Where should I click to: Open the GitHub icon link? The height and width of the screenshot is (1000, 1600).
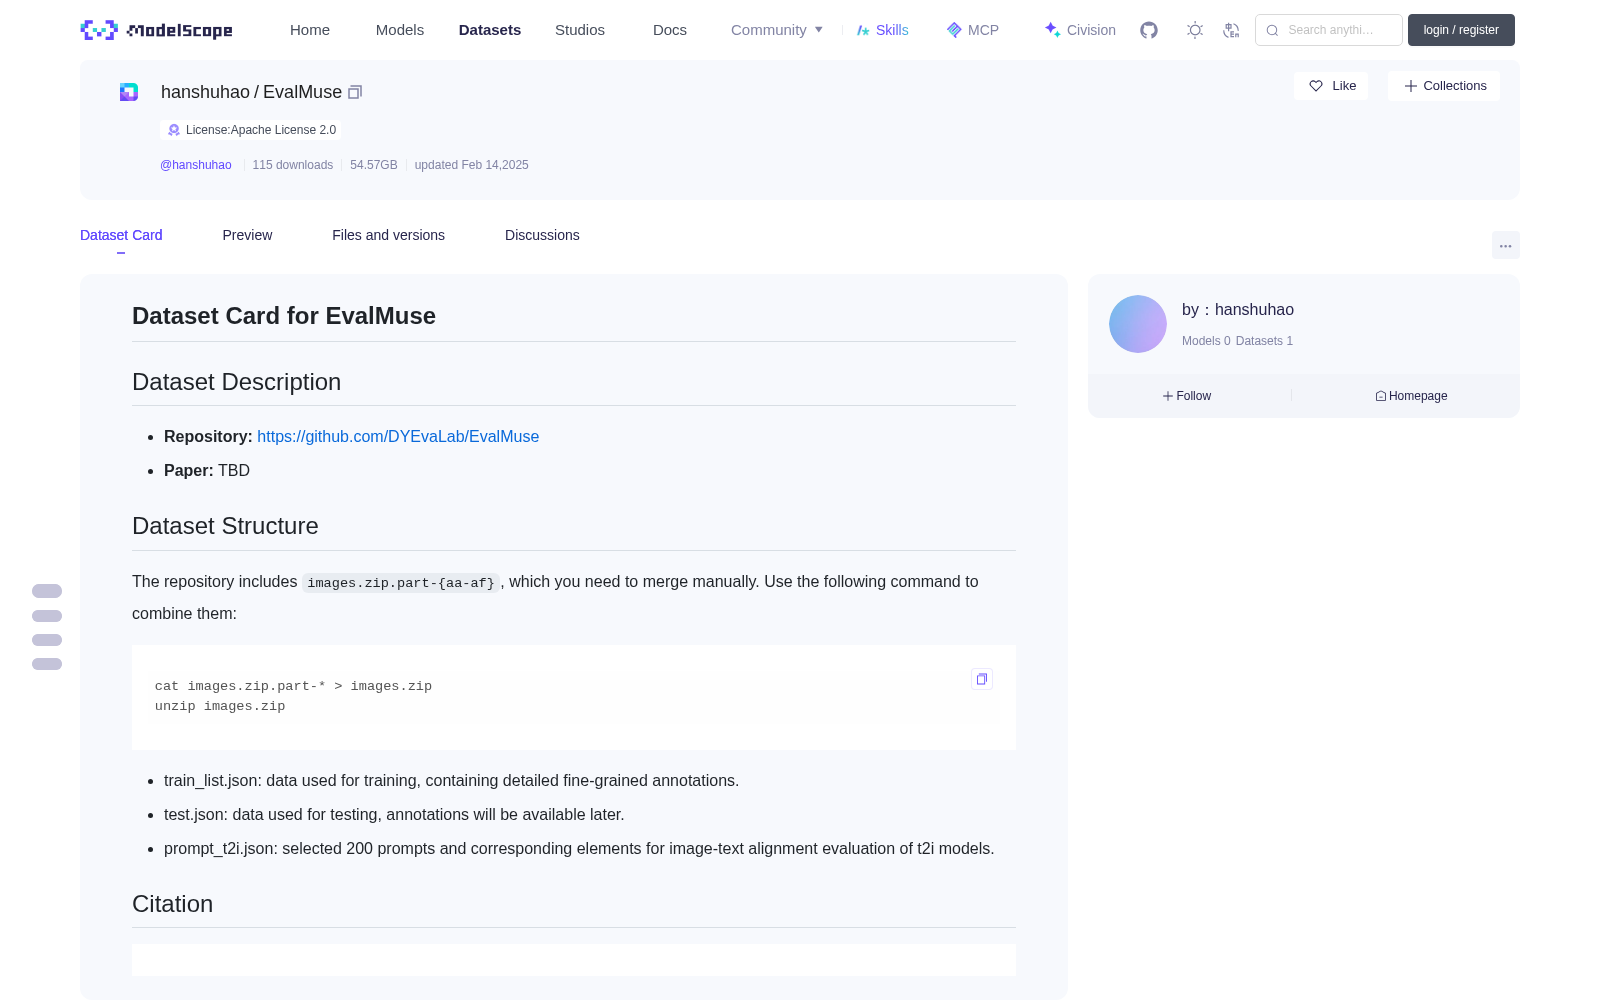tap(1149, 30)
